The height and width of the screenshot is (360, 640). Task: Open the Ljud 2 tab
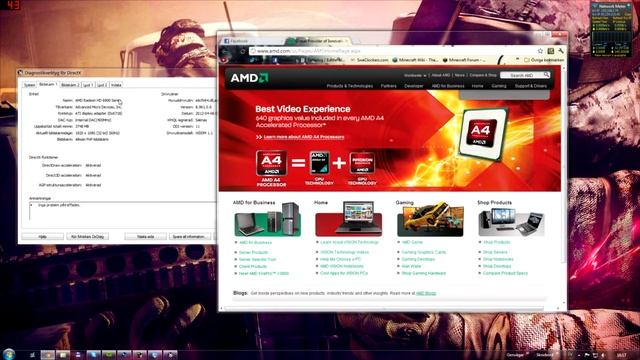(x=102, y=85)
